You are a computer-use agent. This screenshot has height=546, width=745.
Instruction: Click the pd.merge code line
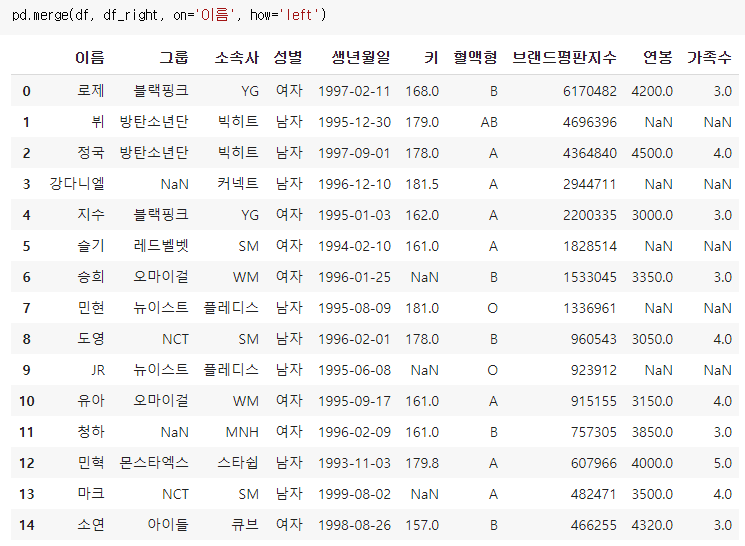point(169,15)
